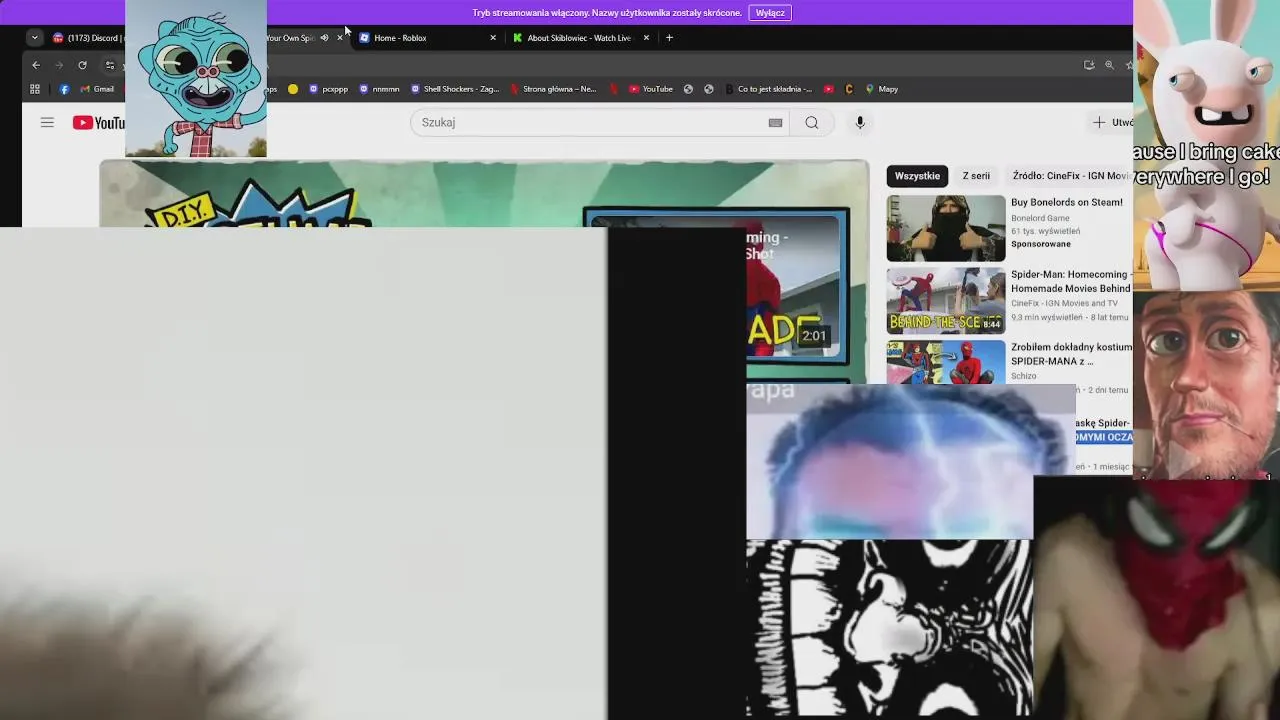Open Buy Bonelords on Steam title
This screenshot has width=1280, height=720.
[1067, 202]
